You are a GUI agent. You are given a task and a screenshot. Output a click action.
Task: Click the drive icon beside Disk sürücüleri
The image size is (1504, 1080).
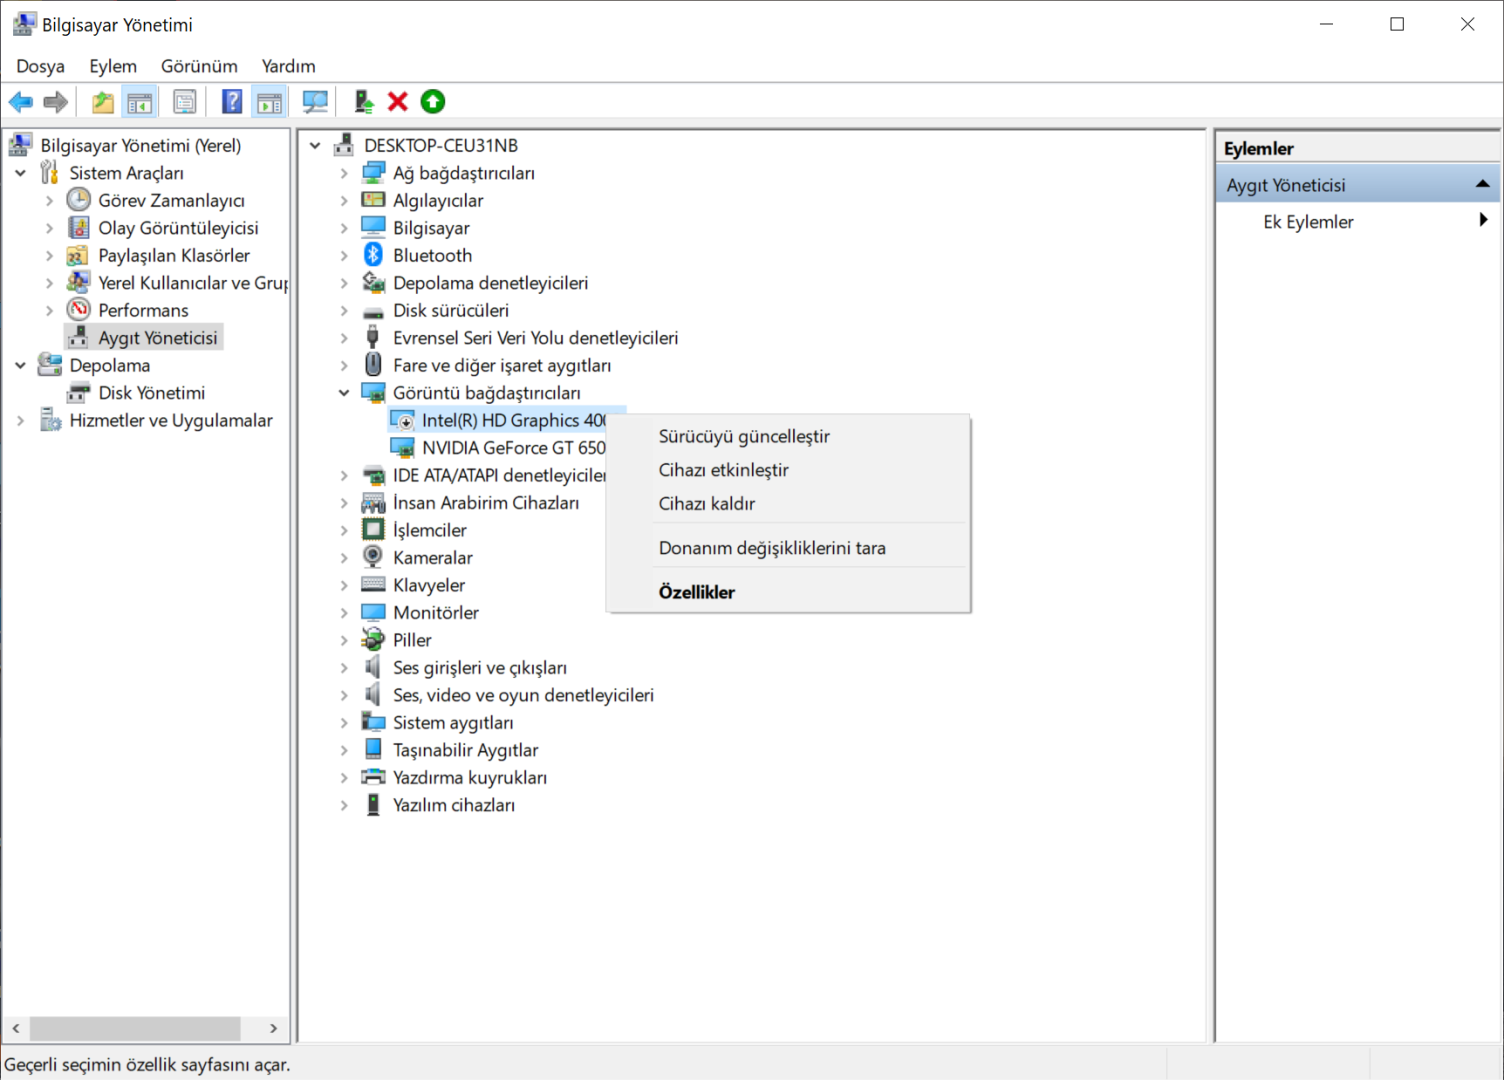(373, 311)
